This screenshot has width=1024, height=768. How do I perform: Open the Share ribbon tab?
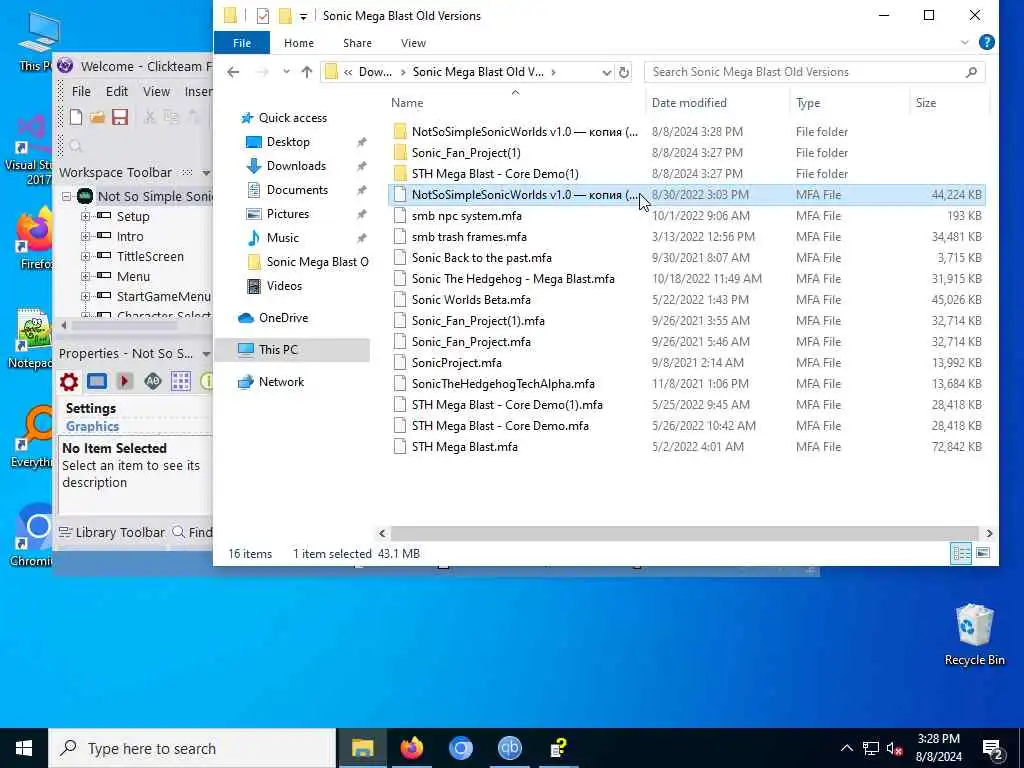[x=357, y=42]
